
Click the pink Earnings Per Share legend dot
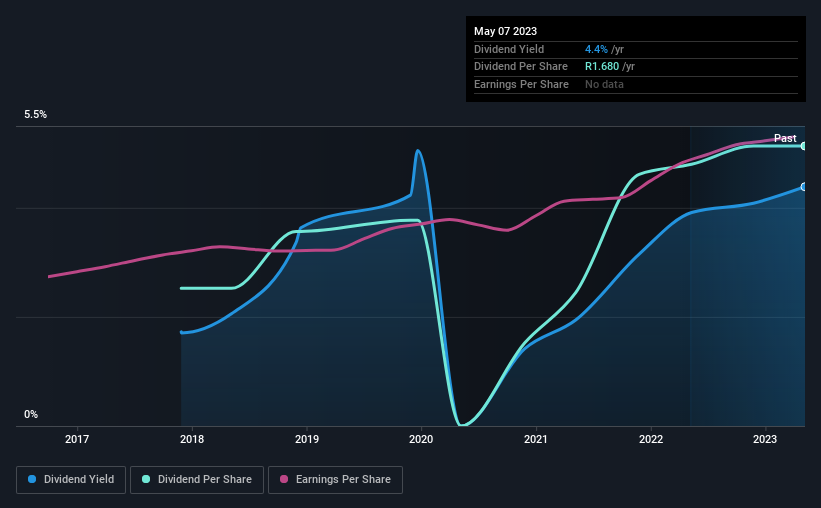[284, 479]
